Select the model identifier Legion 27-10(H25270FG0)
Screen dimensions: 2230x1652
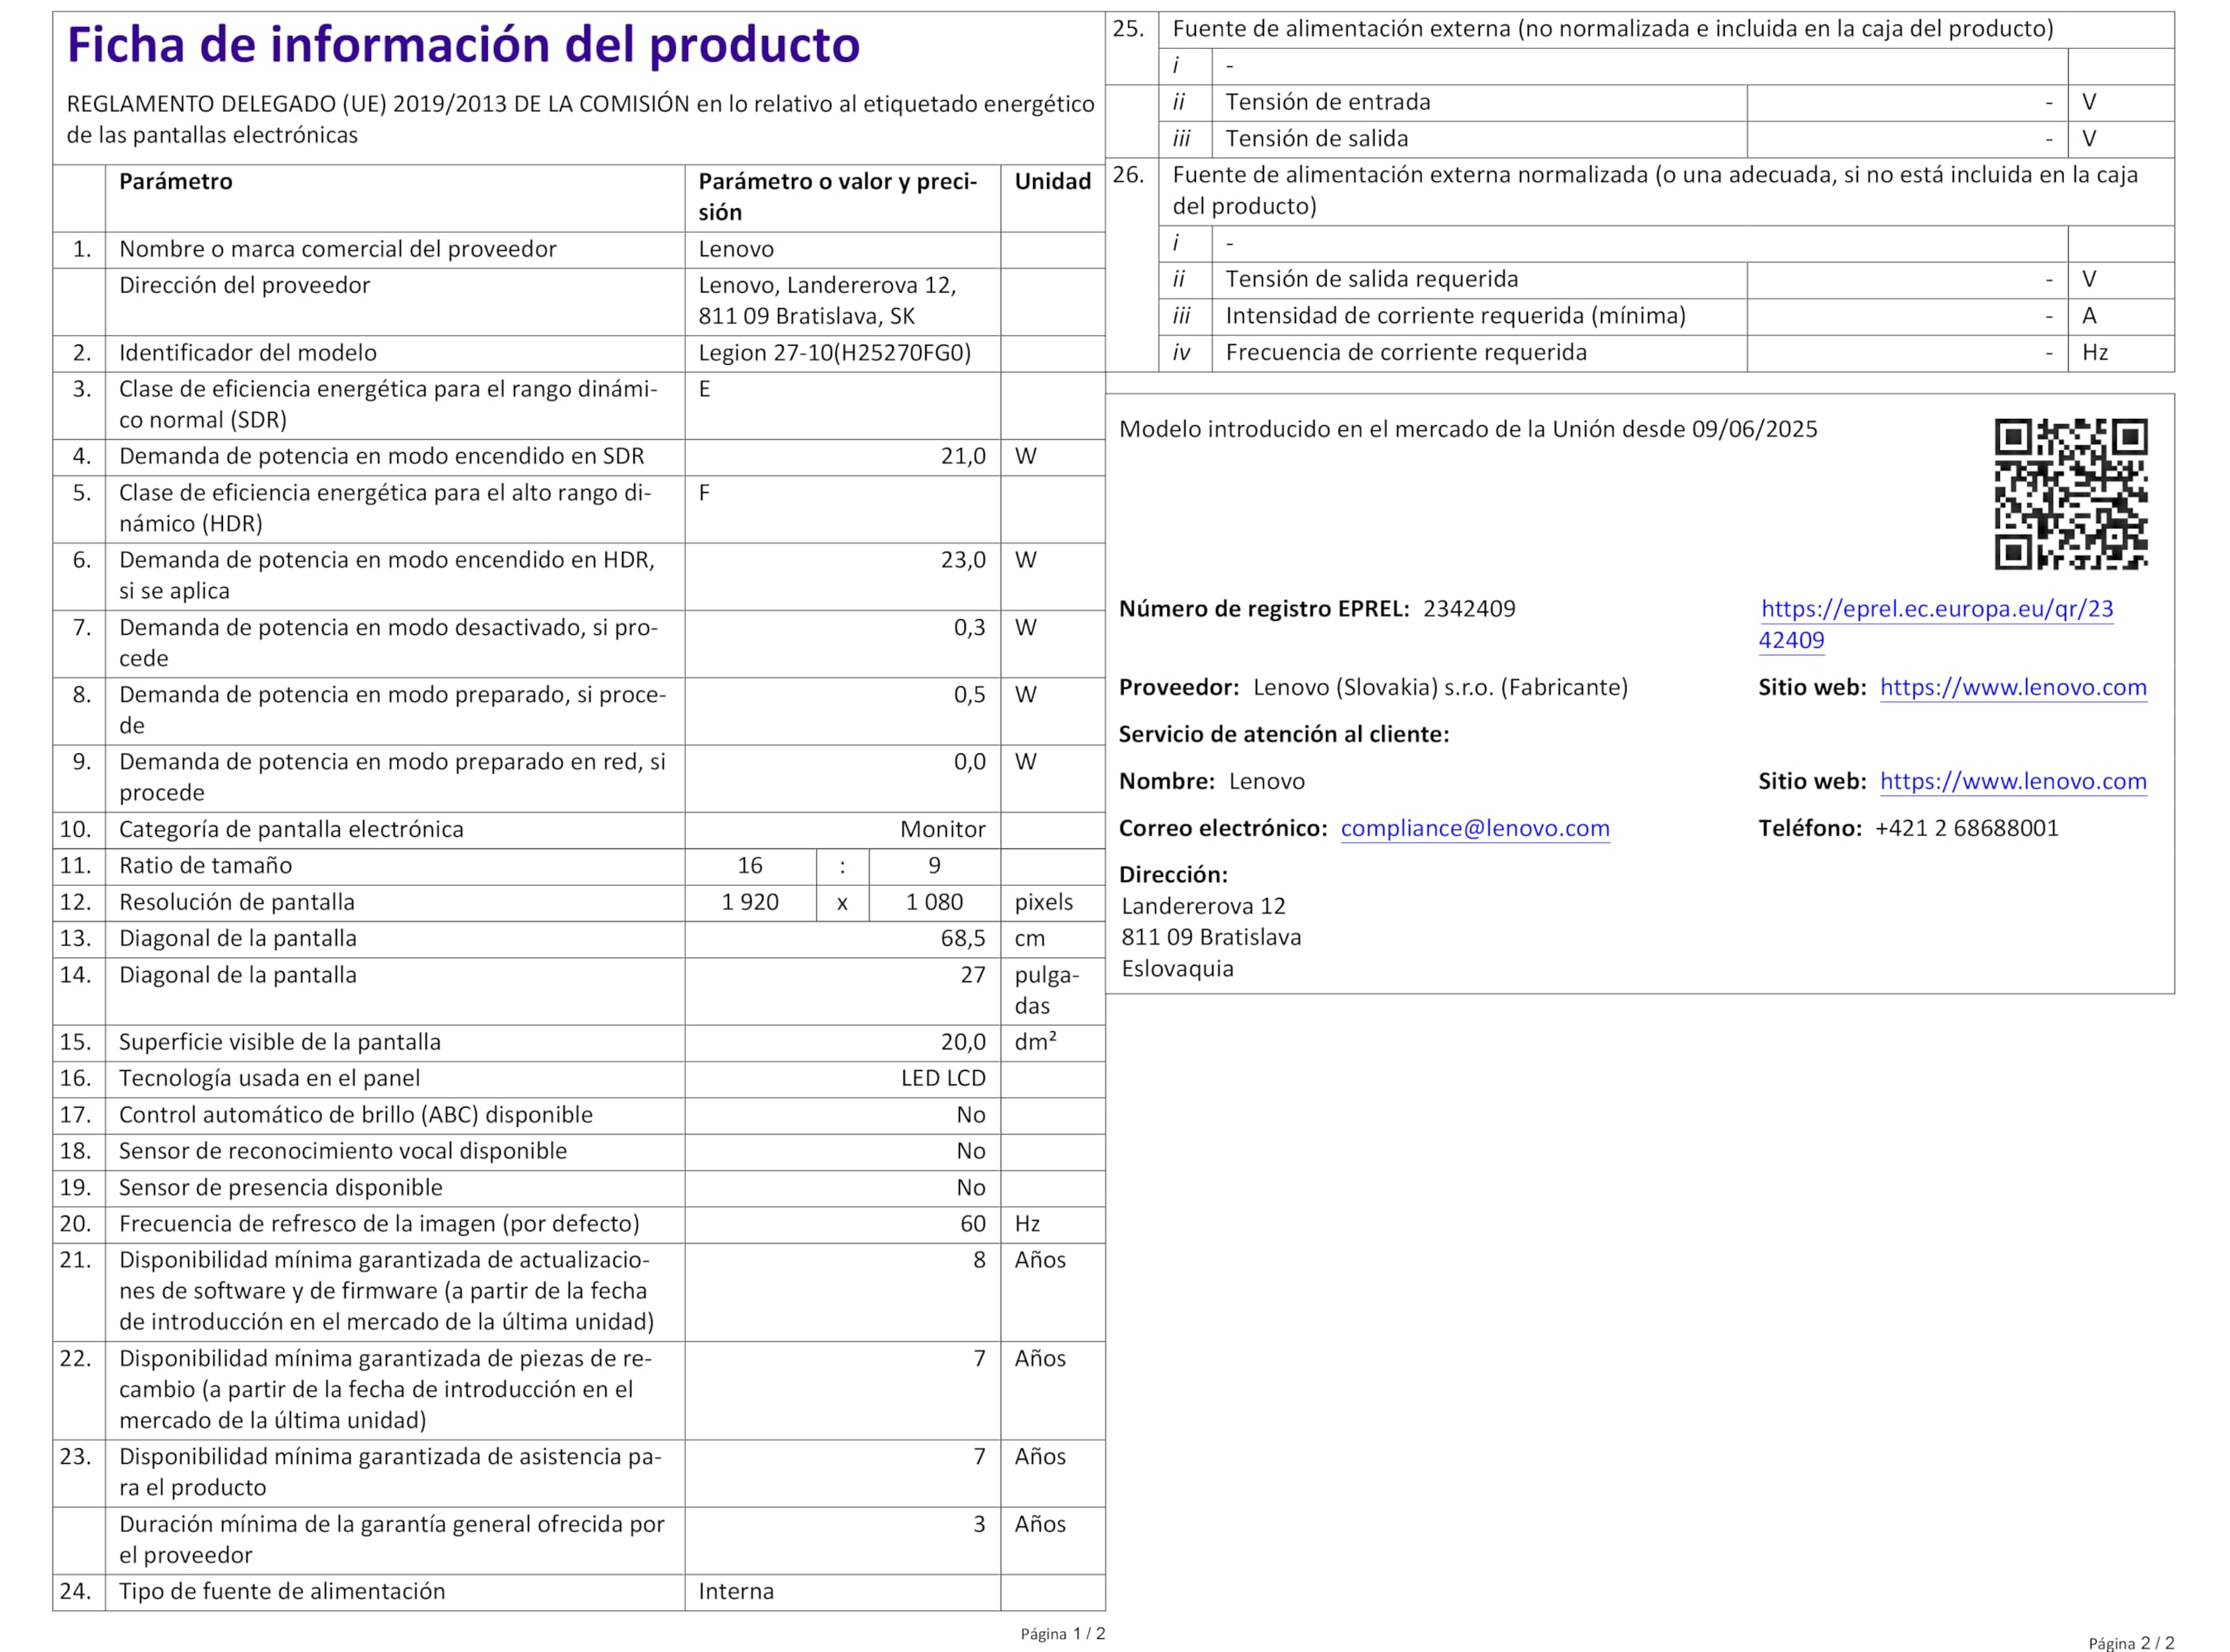834,353
